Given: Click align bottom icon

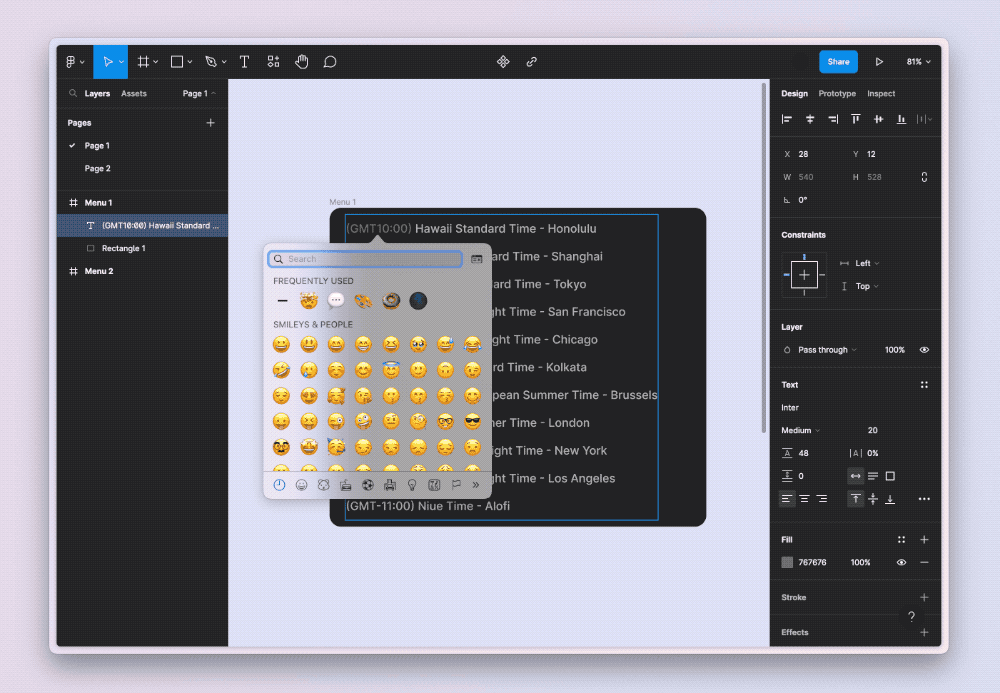Looking at the screenshot, I should (901, 119).
